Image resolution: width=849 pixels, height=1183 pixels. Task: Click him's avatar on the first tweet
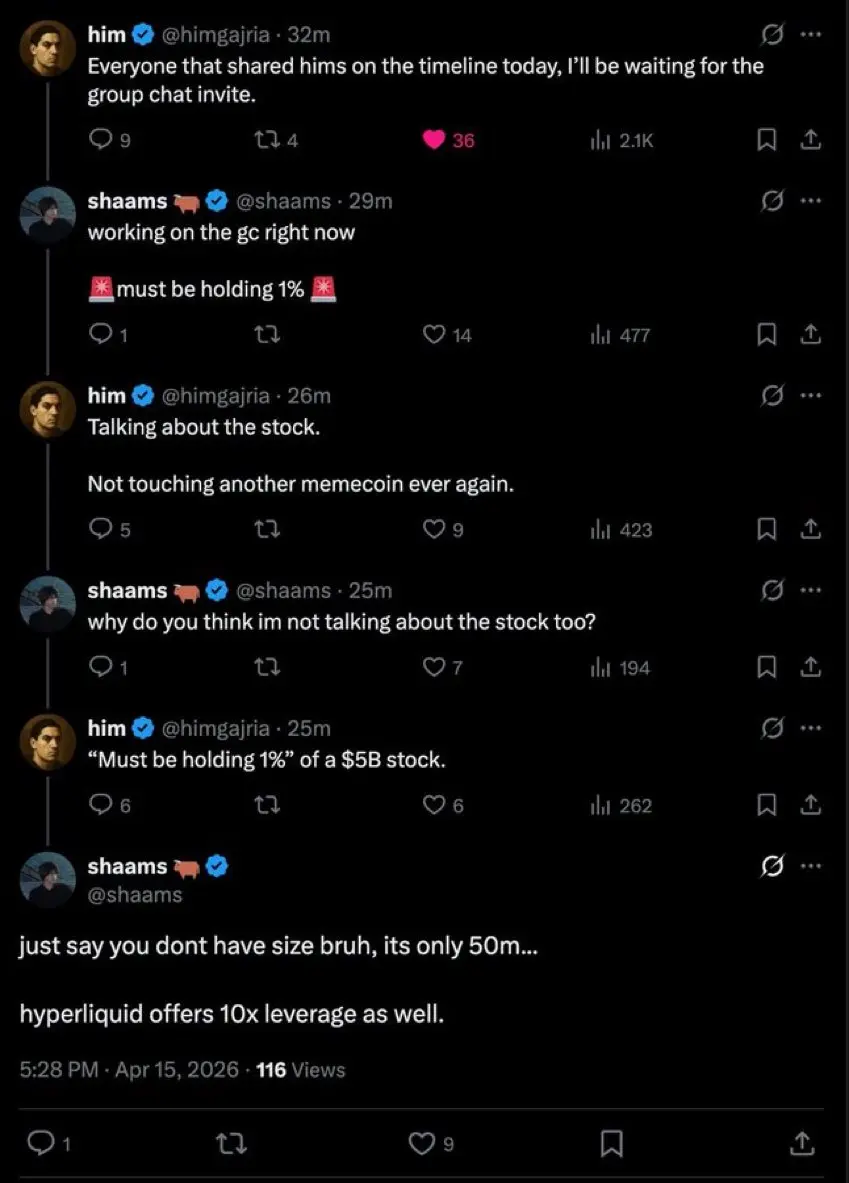[48, 49]
